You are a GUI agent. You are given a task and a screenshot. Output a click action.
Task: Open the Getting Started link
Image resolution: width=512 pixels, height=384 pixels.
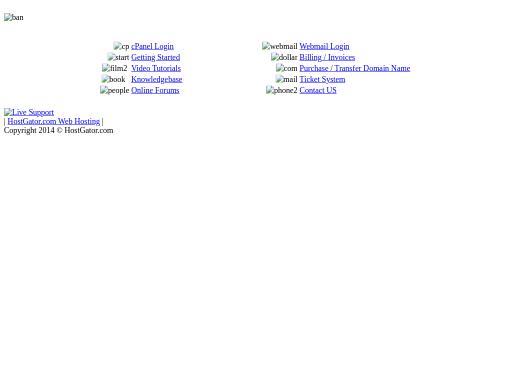pos(156,57)
